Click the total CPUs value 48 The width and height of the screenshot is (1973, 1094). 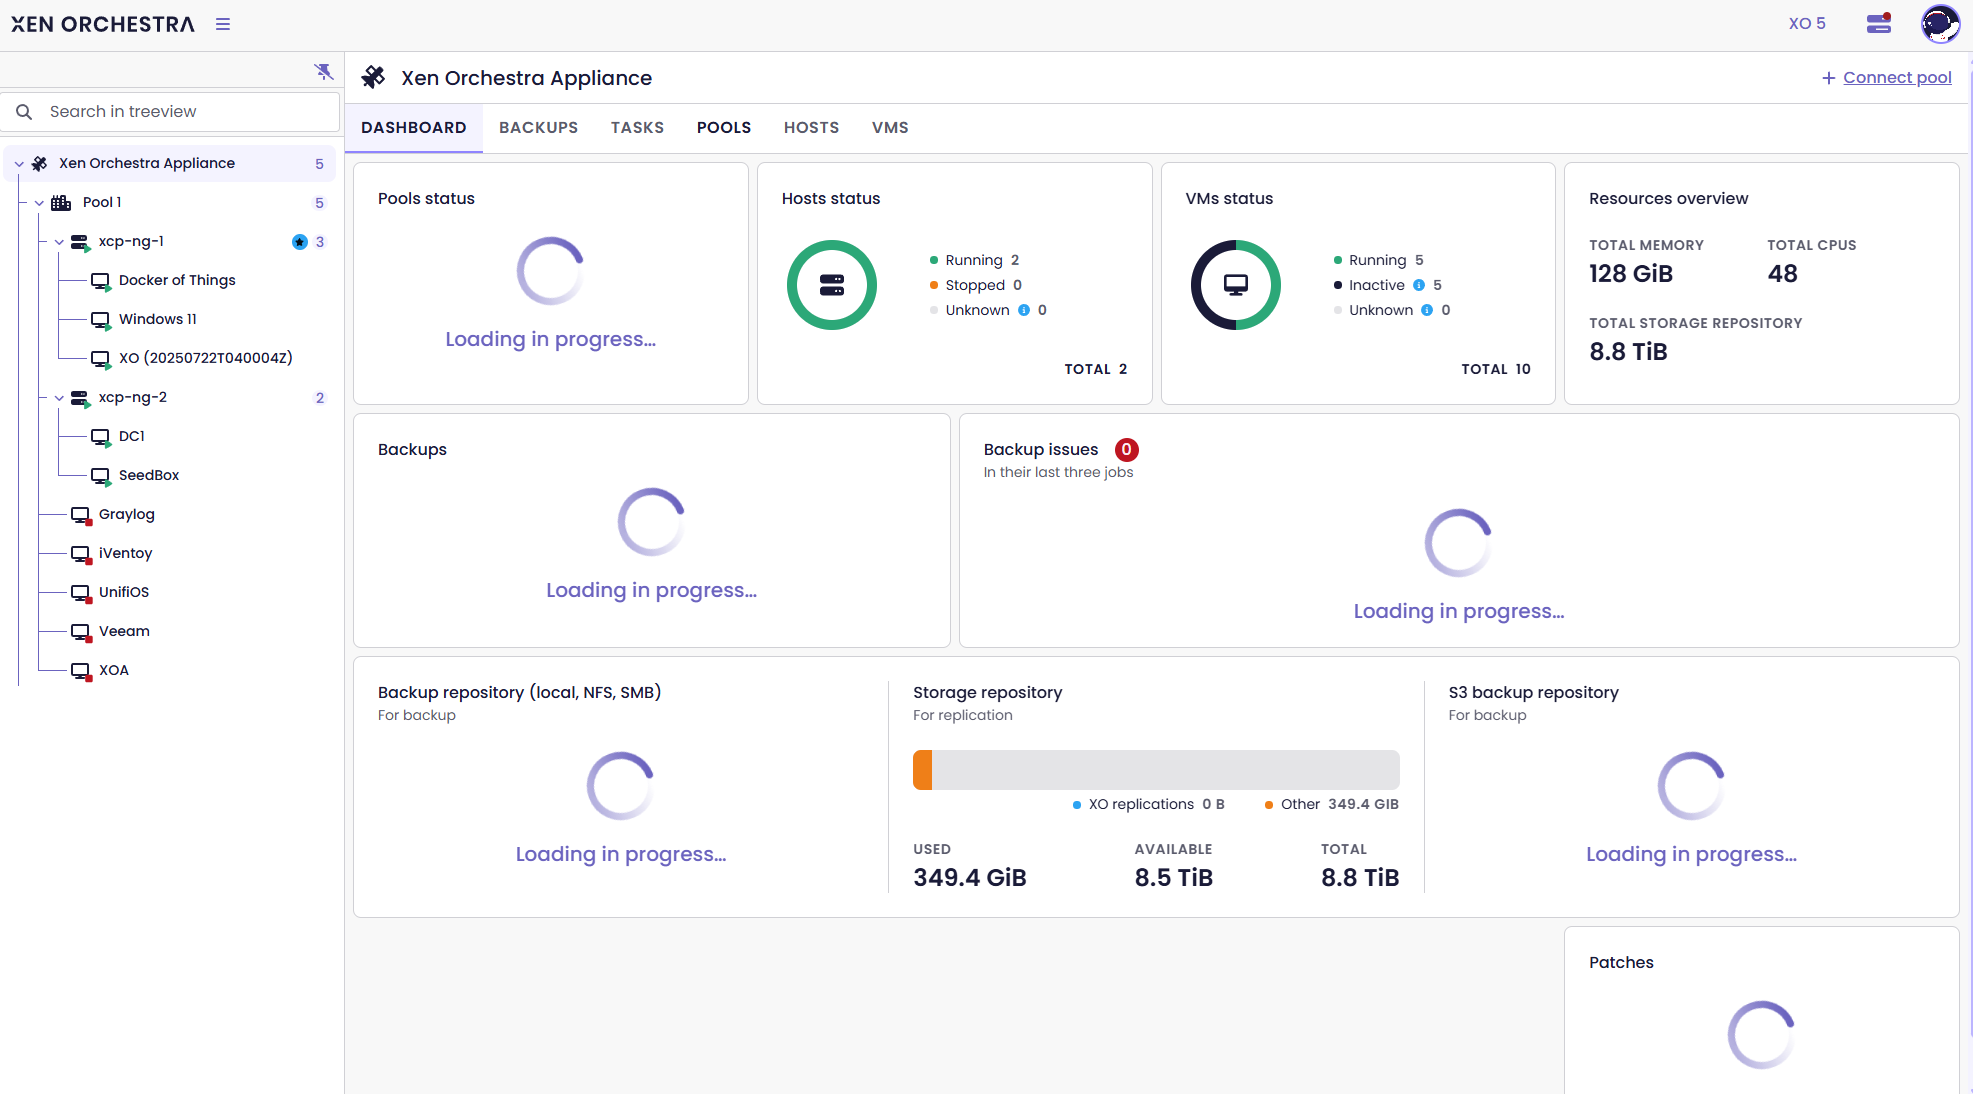coord(1782,274)
